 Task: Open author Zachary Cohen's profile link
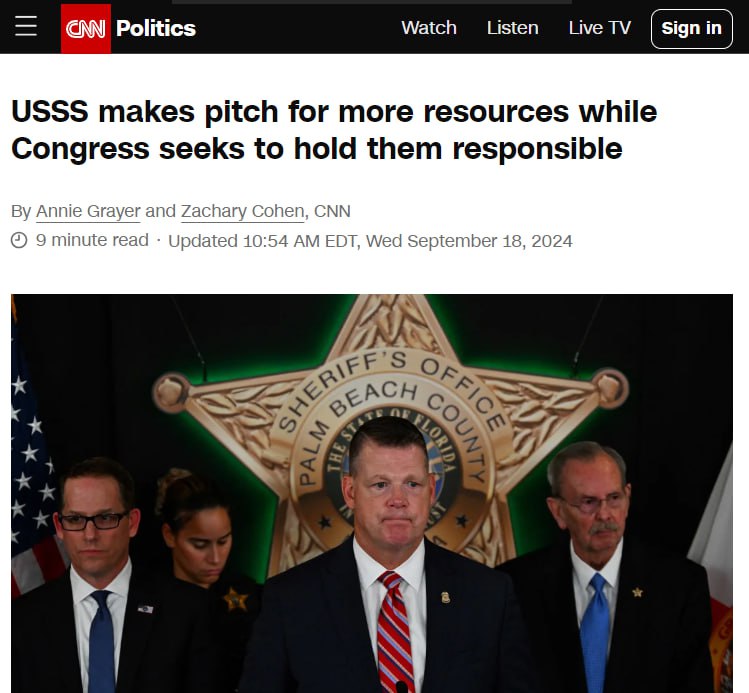pos(243,211)
